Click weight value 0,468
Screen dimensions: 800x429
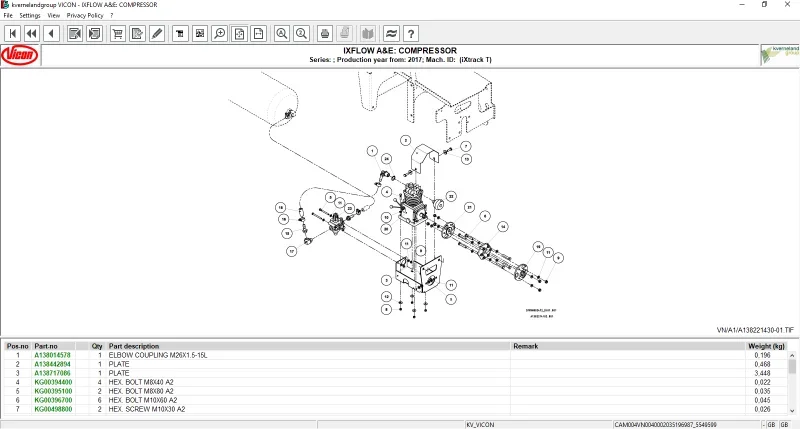pos(762,364)
